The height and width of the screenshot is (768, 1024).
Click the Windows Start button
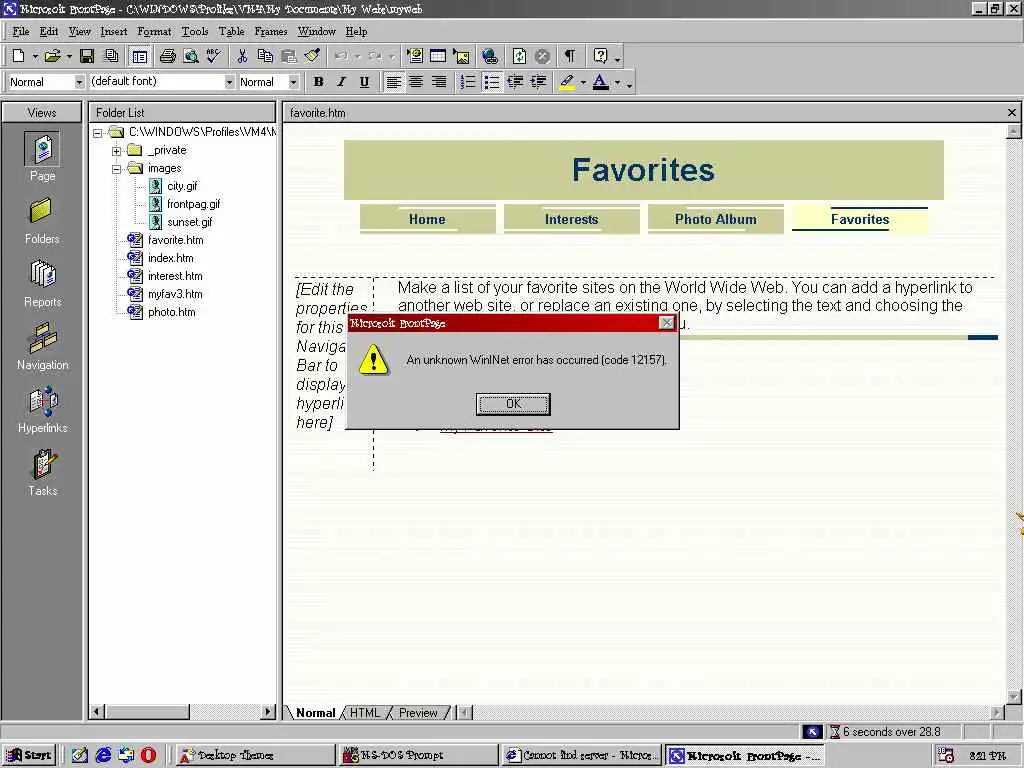(29, 755)
